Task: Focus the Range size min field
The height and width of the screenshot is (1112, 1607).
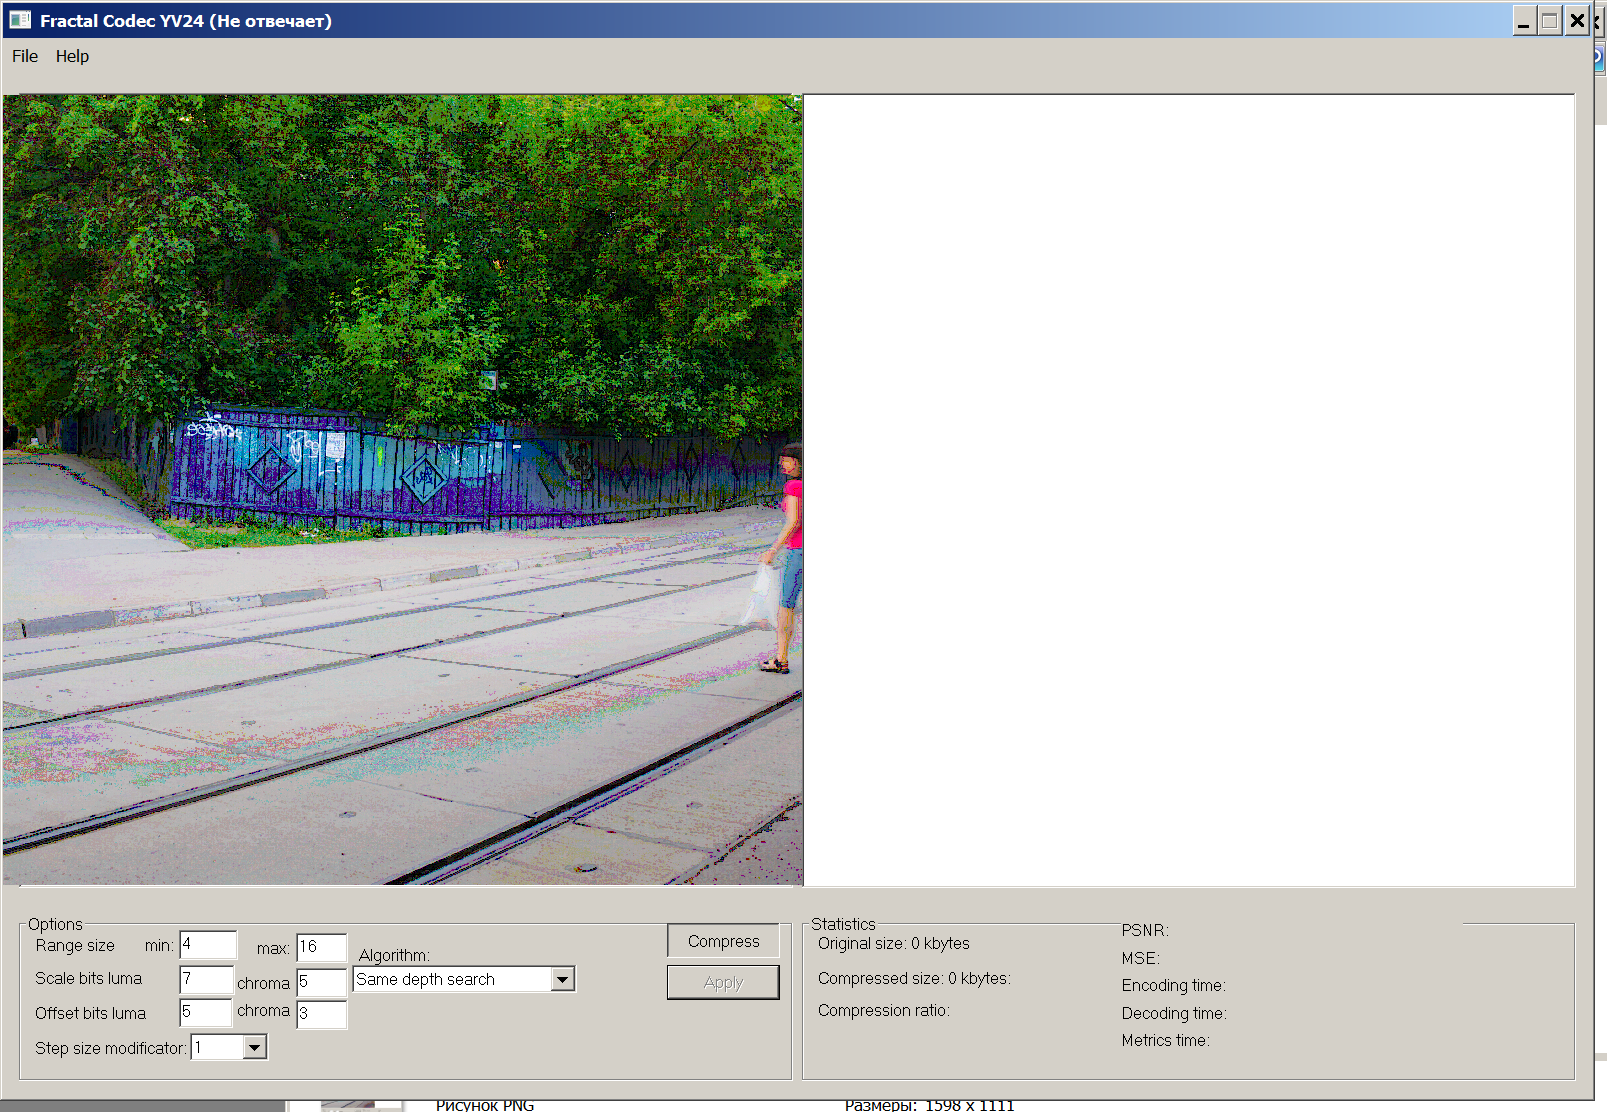Action: click(x=208, y=945)
